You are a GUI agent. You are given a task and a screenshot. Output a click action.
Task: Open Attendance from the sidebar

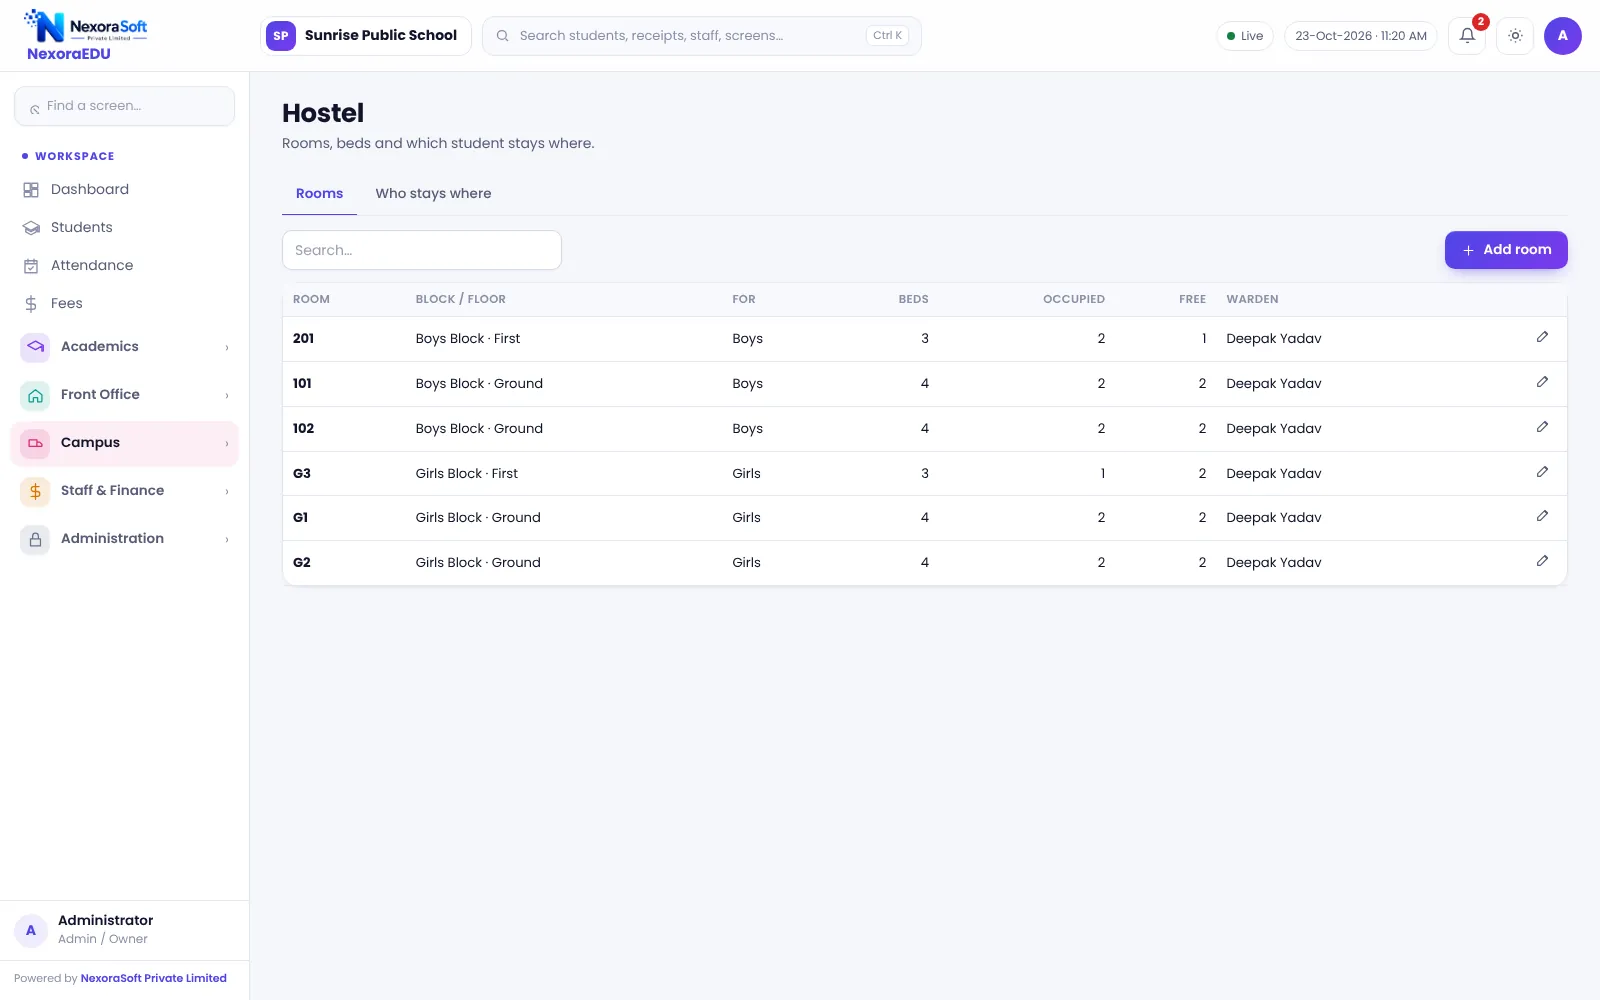click(x=124, y=266)
